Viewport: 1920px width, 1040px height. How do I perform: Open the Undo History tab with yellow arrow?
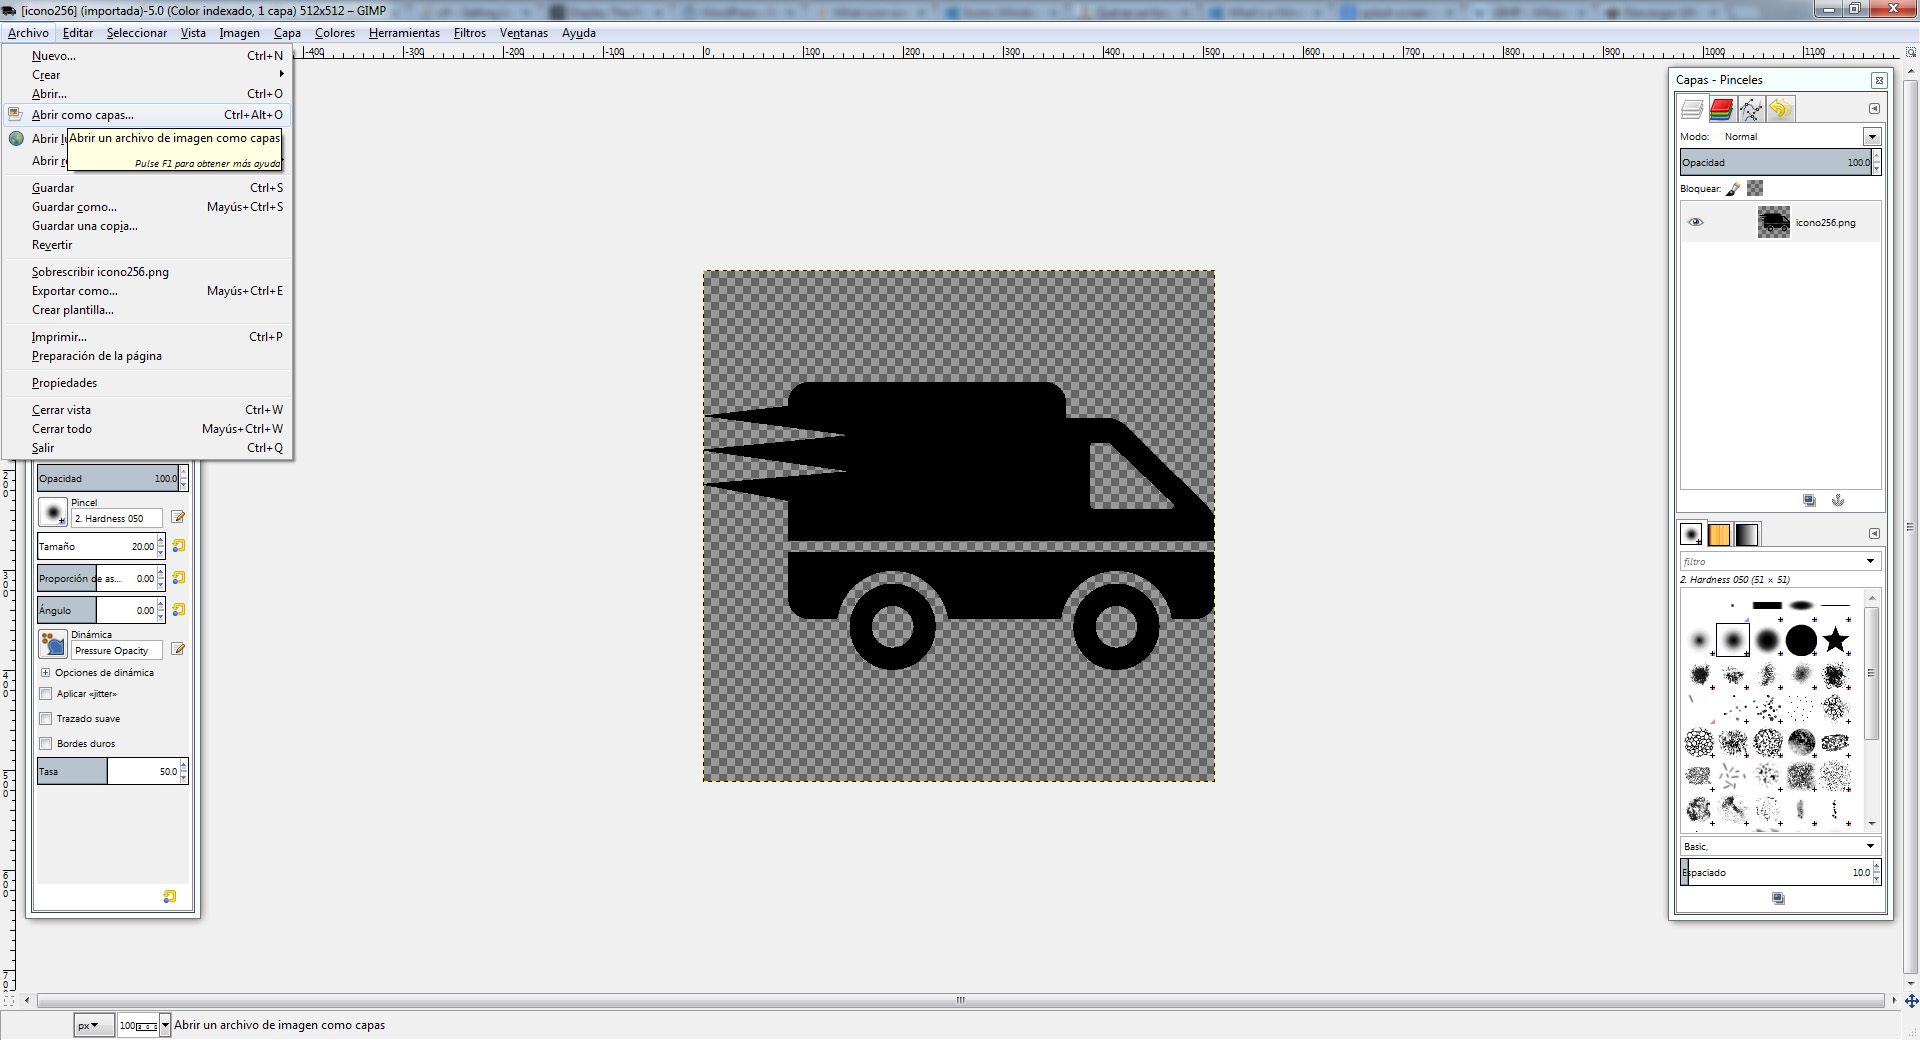(x=1780, y=109)
